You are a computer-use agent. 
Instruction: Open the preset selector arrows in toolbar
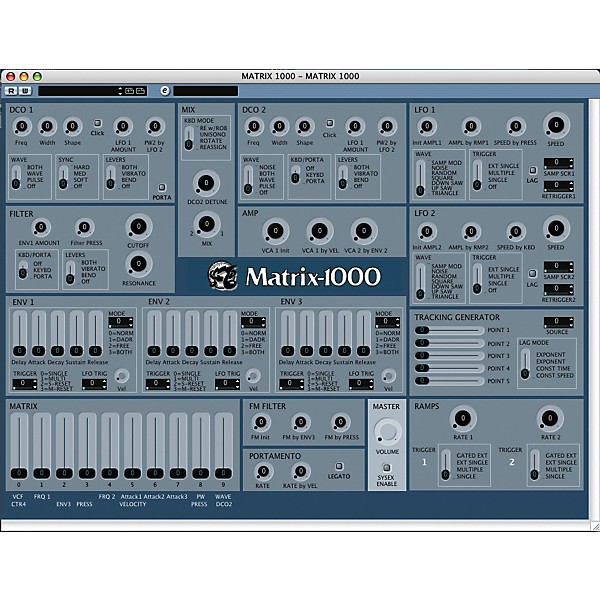tap(120, 91)
